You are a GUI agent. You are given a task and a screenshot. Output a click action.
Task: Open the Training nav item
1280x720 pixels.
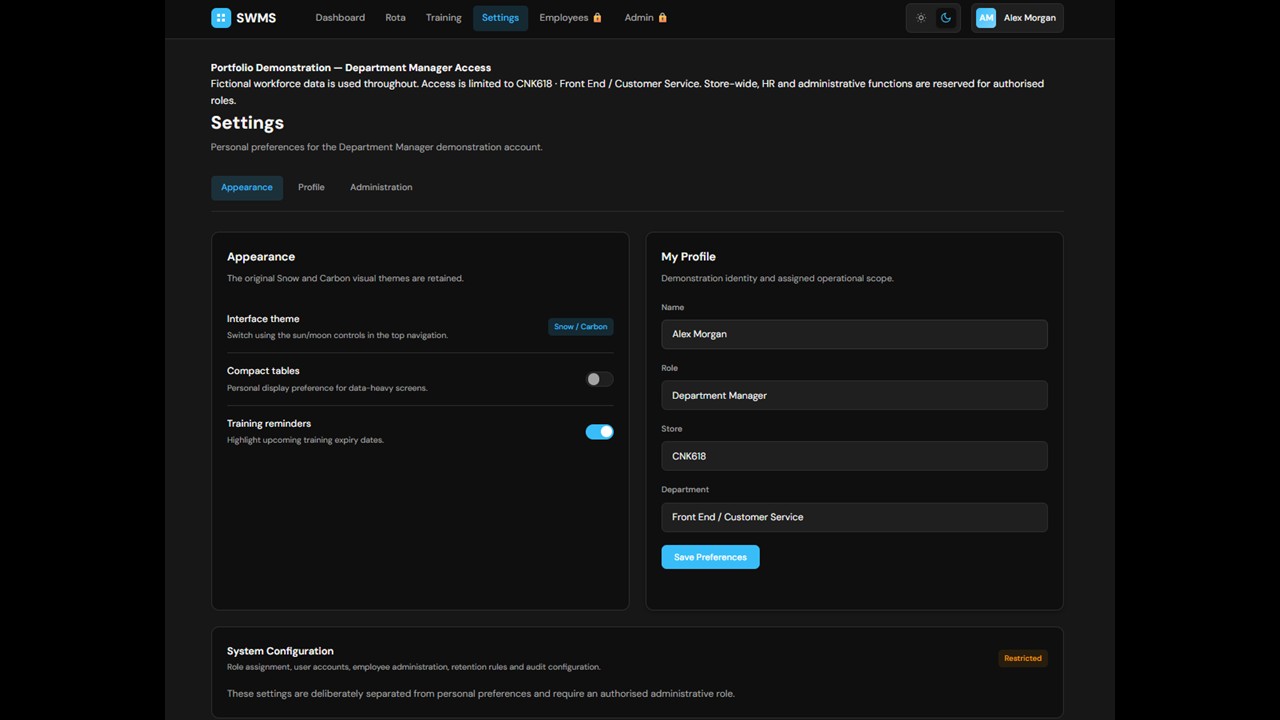click(x=443, y=18)
